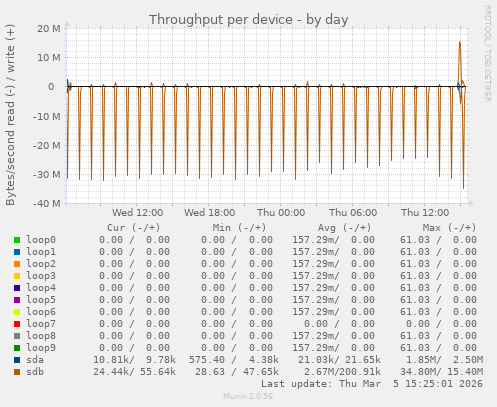The height and width of the screenshot is (407, 497).
Task: Select the loop5 legend label
Action: (x=41, y=300)
